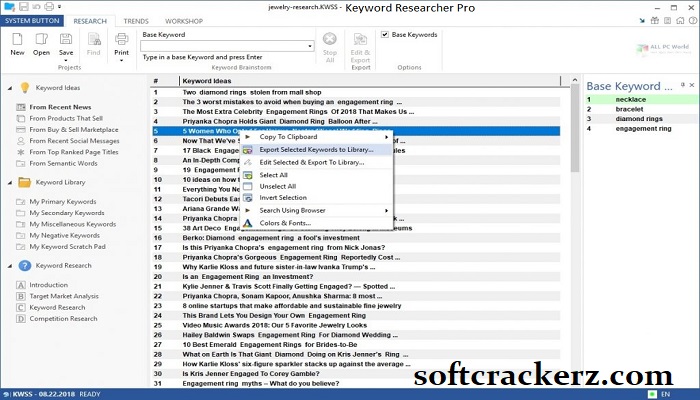The width and height of the screenshot is (700, 400).
Task: Select row '10 Best Emerald Engagement Rings for Brides-to-Be'
Action: [356, 345]
